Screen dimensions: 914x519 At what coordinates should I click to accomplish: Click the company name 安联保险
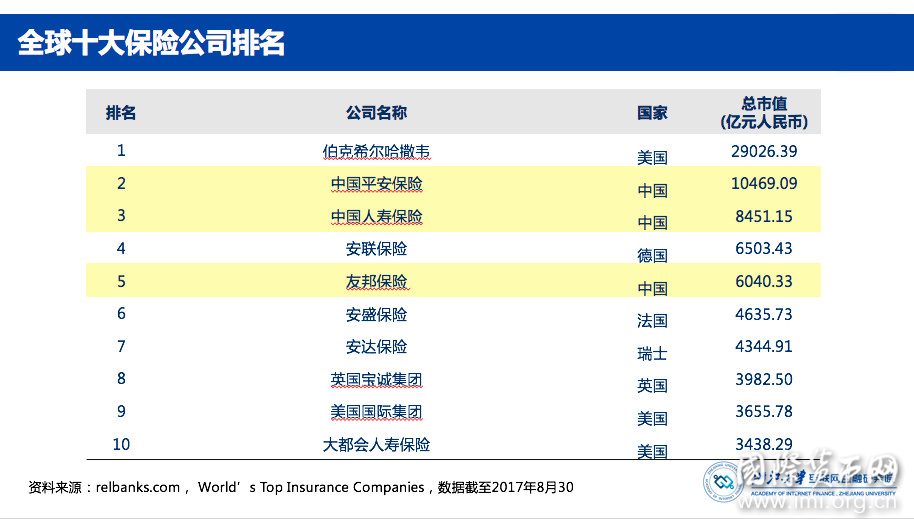pyautogui.click(x=376, y=249)
